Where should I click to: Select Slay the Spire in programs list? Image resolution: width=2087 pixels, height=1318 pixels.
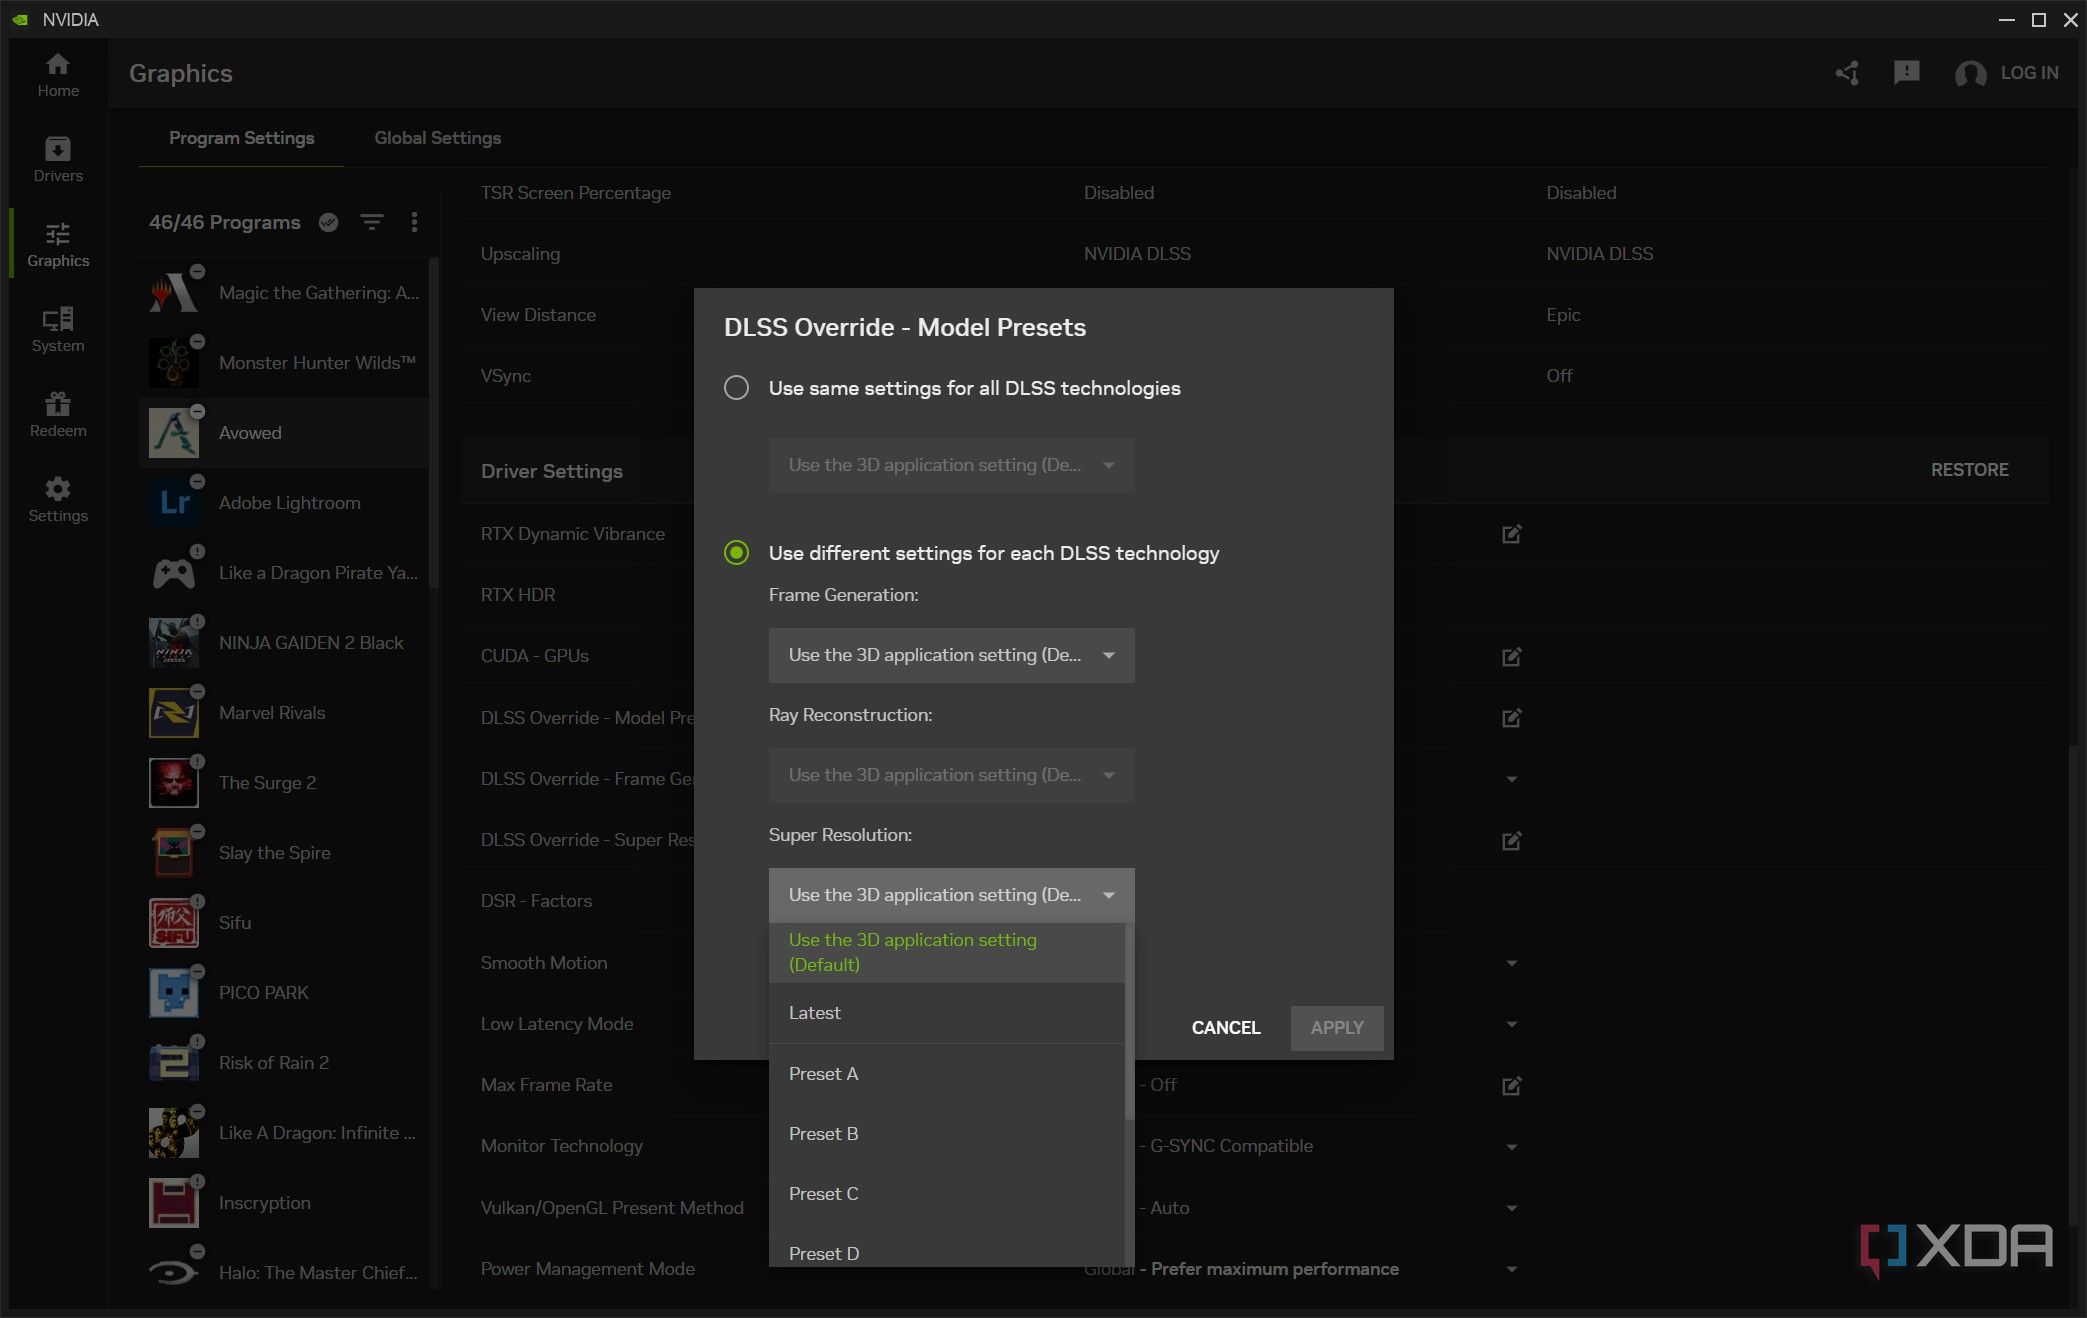tap(284, 853)
